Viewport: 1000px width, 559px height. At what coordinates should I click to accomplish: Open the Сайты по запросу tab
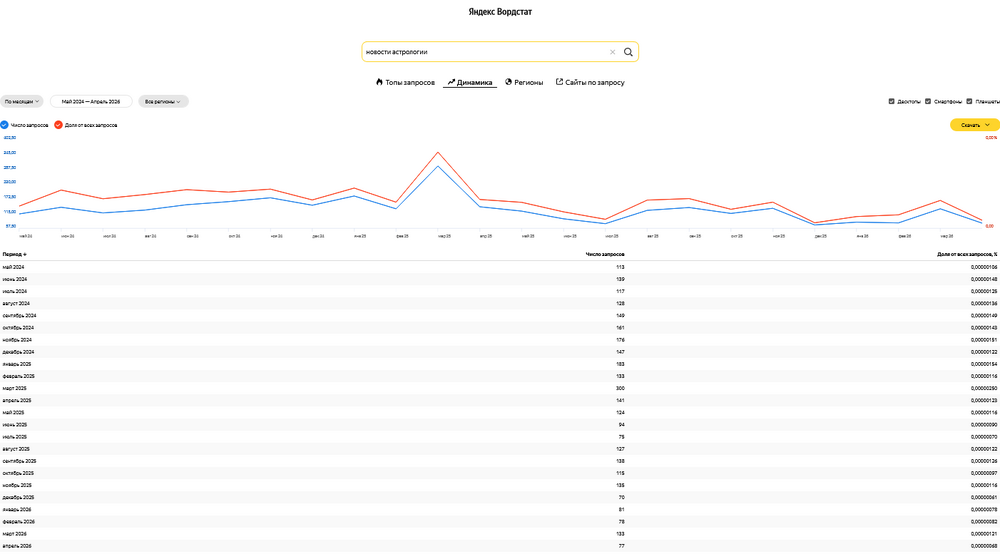click(x=590, y=82)
